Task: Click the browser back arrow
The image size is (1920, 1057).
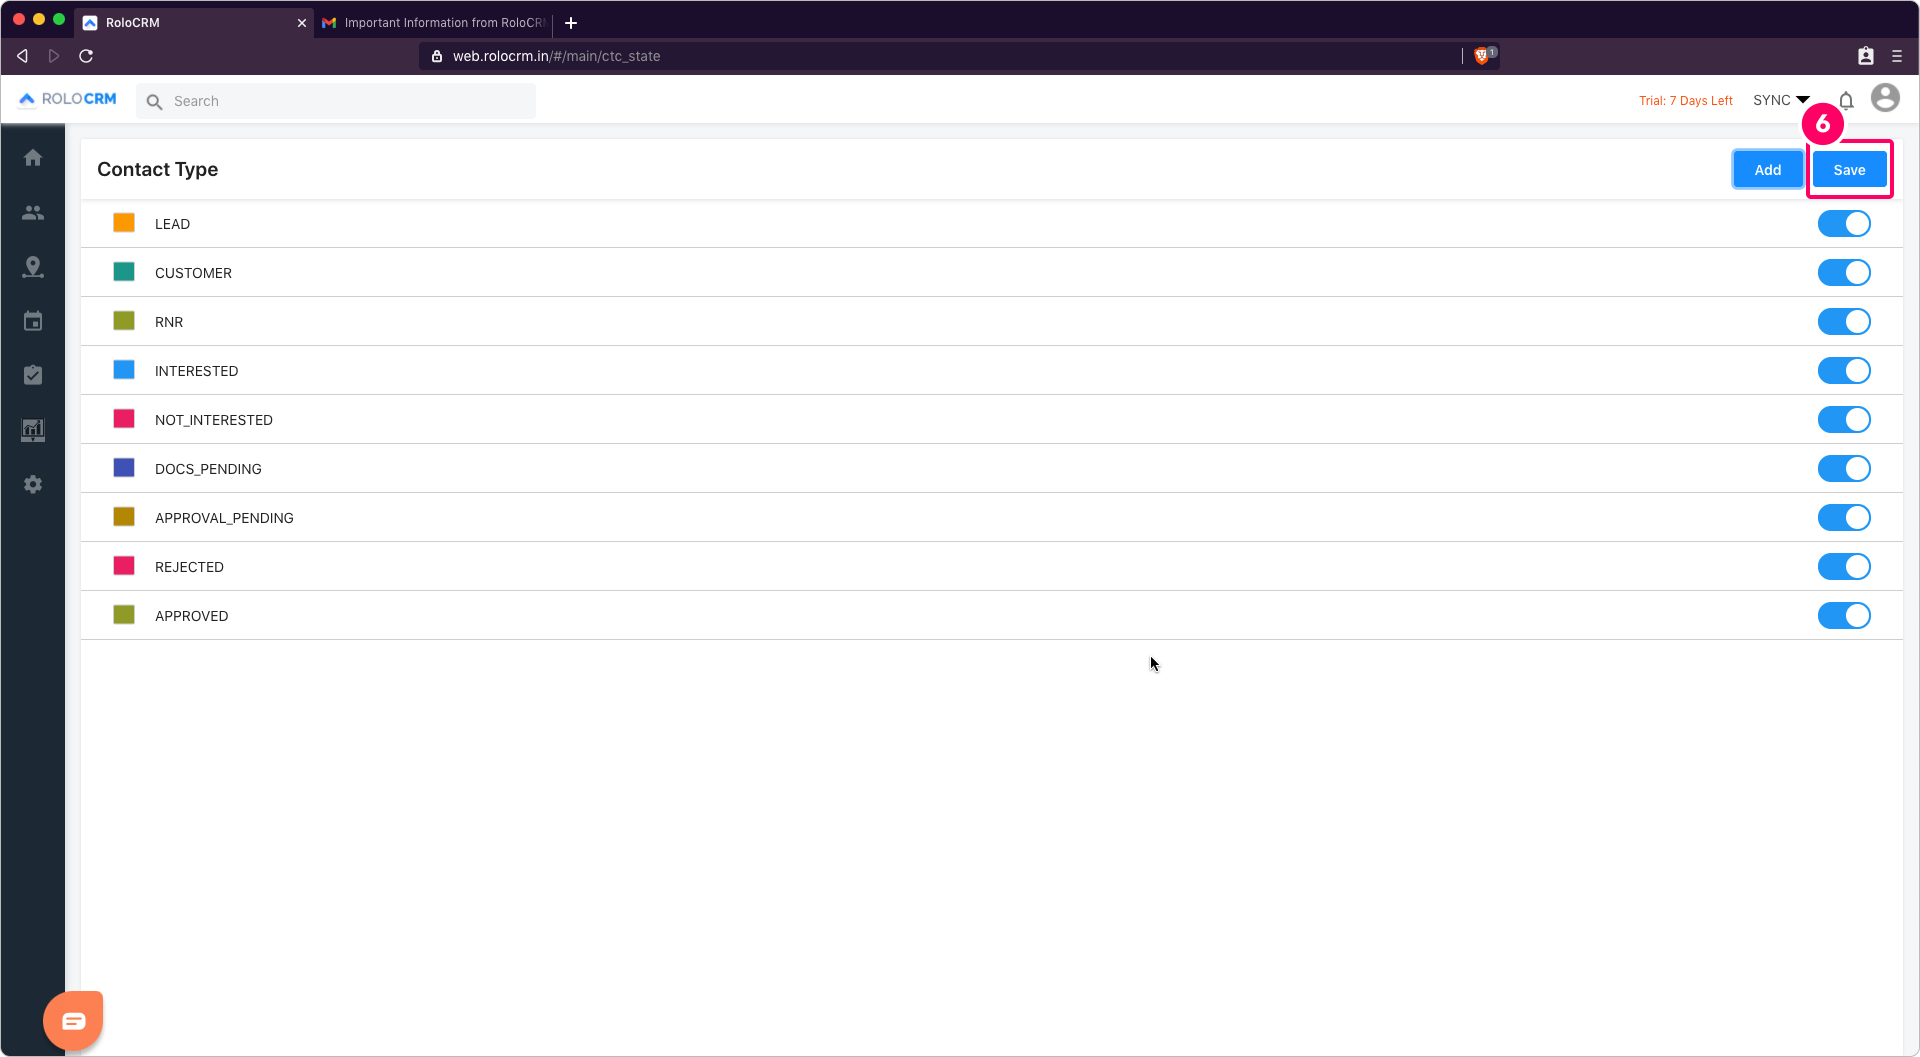Action: coord(22,56)
